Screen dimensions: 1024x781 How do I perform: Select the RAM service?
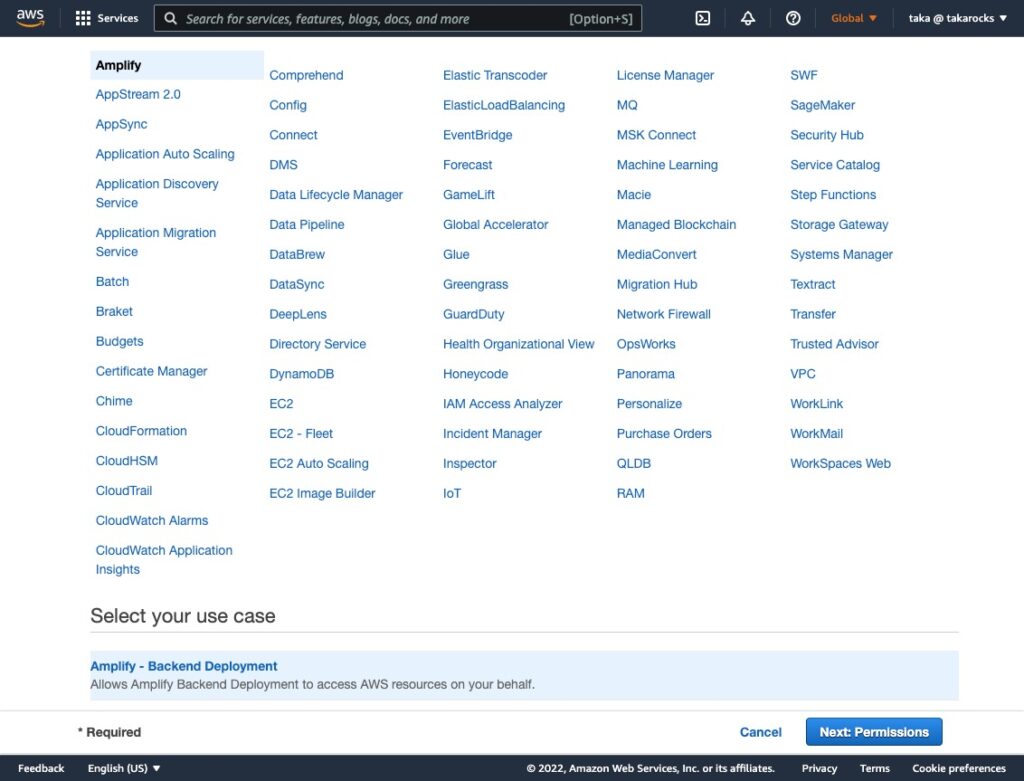coord(630,494)
